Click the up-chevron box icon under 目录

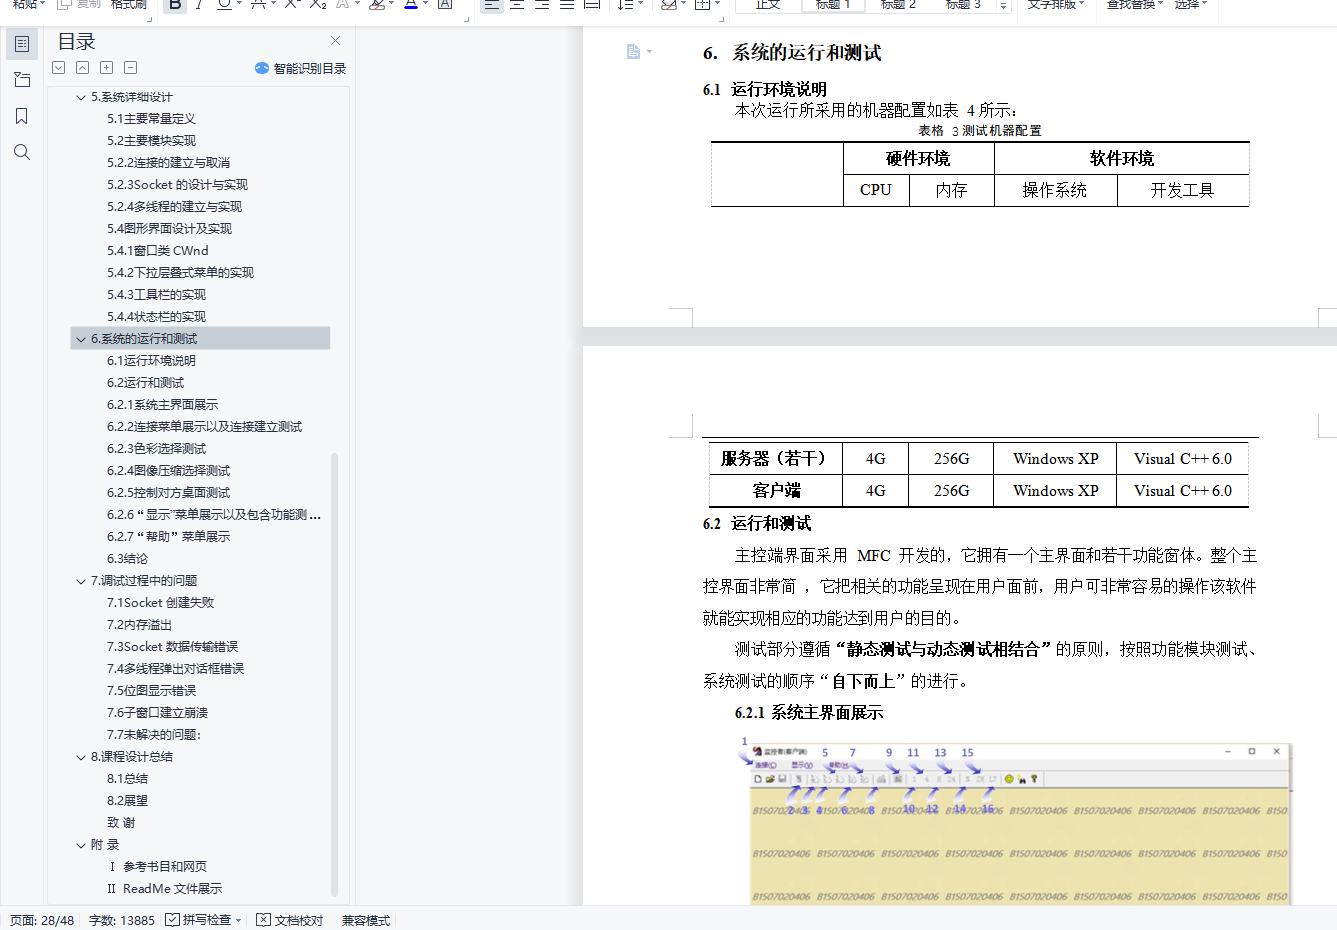pos(83,68)
